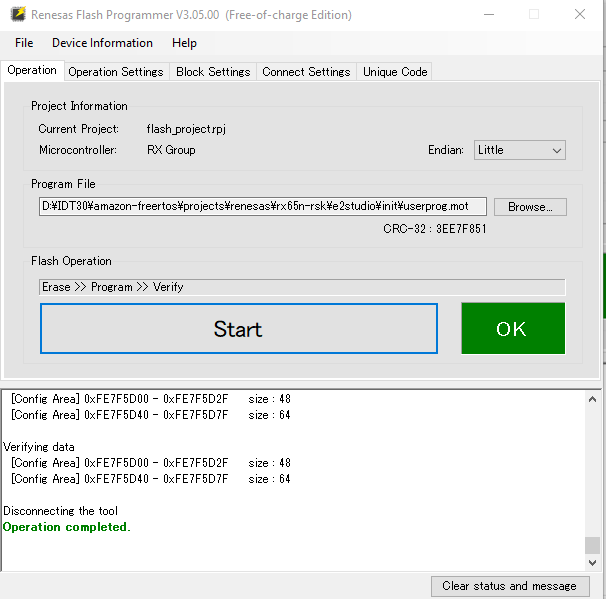Click the Clear status and message button

[509, 586]
